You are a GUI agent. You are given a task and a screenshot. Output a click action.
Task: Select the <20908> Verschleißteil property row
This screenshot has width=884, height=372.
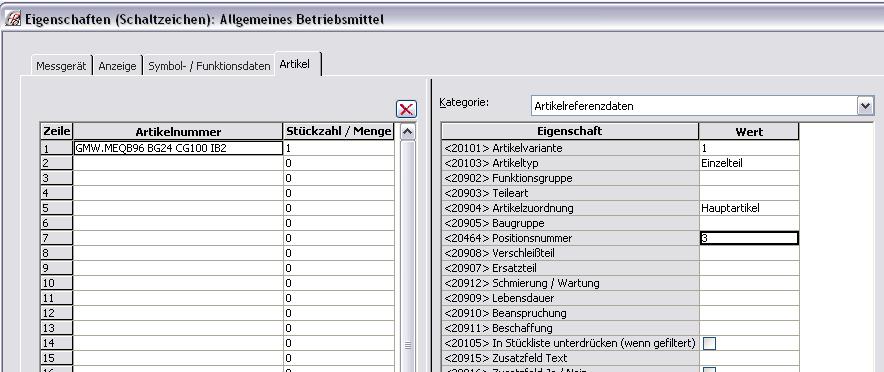(570, 253)
